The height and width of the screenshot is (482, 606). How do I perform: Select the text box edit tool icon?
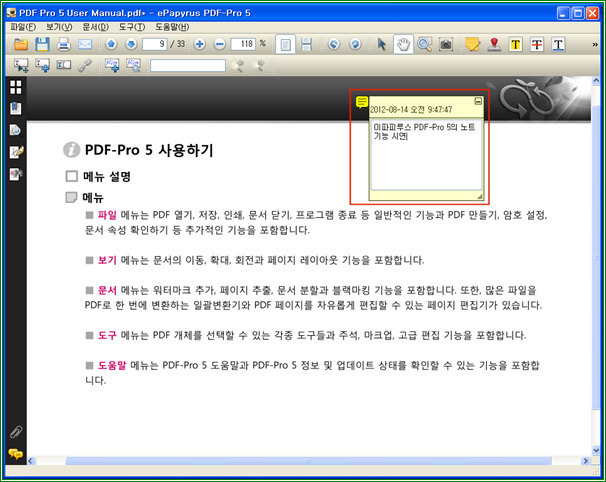click(x=64, y=65)
